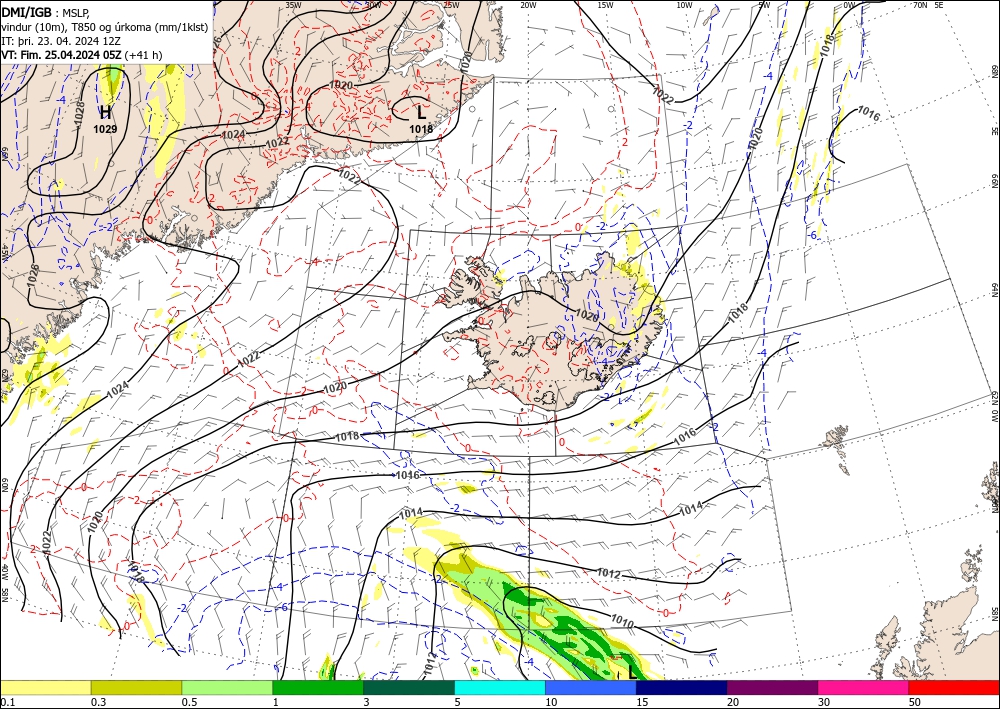Click the '(+41 h)' forecast offset text

143,55
